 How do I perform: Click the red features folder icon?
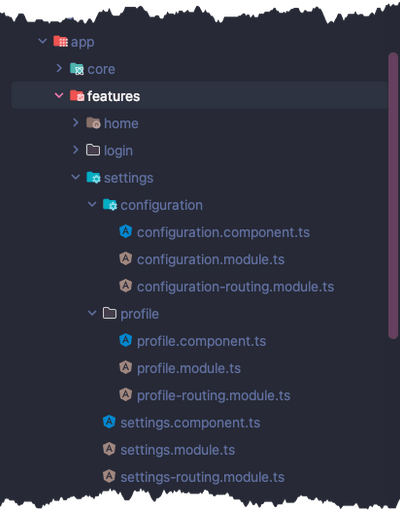point(77,96)
